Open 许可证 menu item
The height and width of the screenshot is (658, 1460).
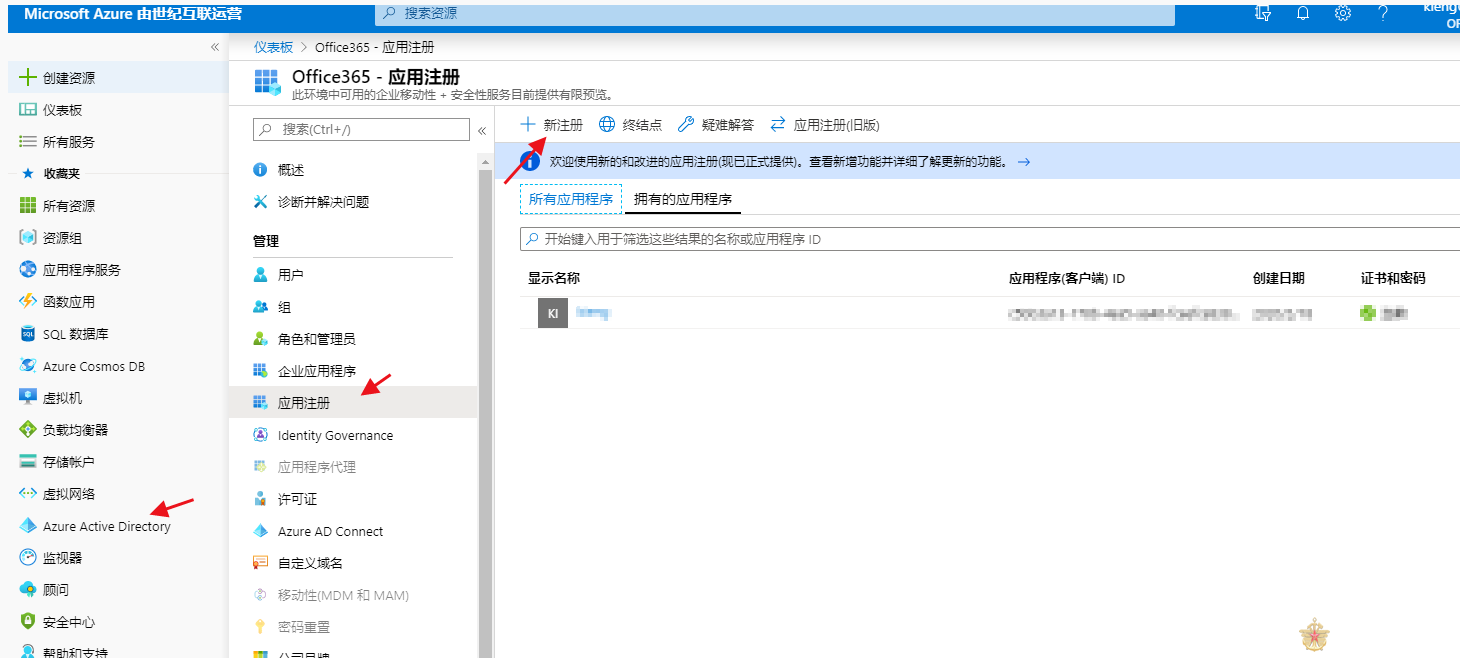297,499
